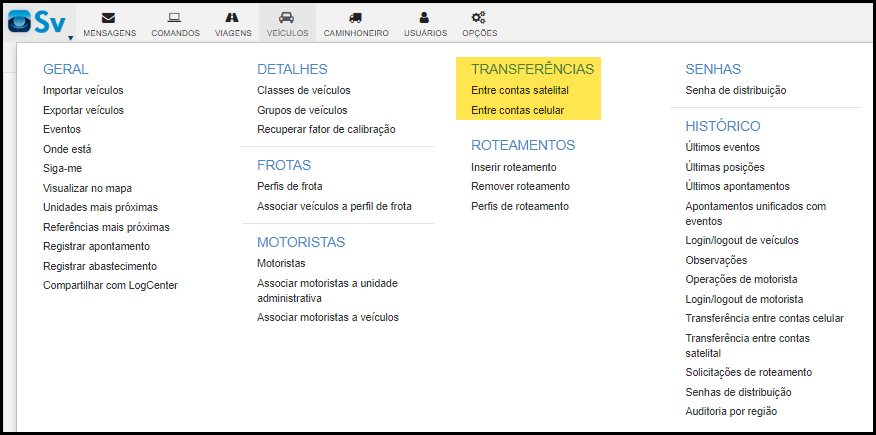This screenshot has height=435, width=876.
Task: Open Entre contas celular transfer option
Action: pyautogui.click(x=517, y=110)
